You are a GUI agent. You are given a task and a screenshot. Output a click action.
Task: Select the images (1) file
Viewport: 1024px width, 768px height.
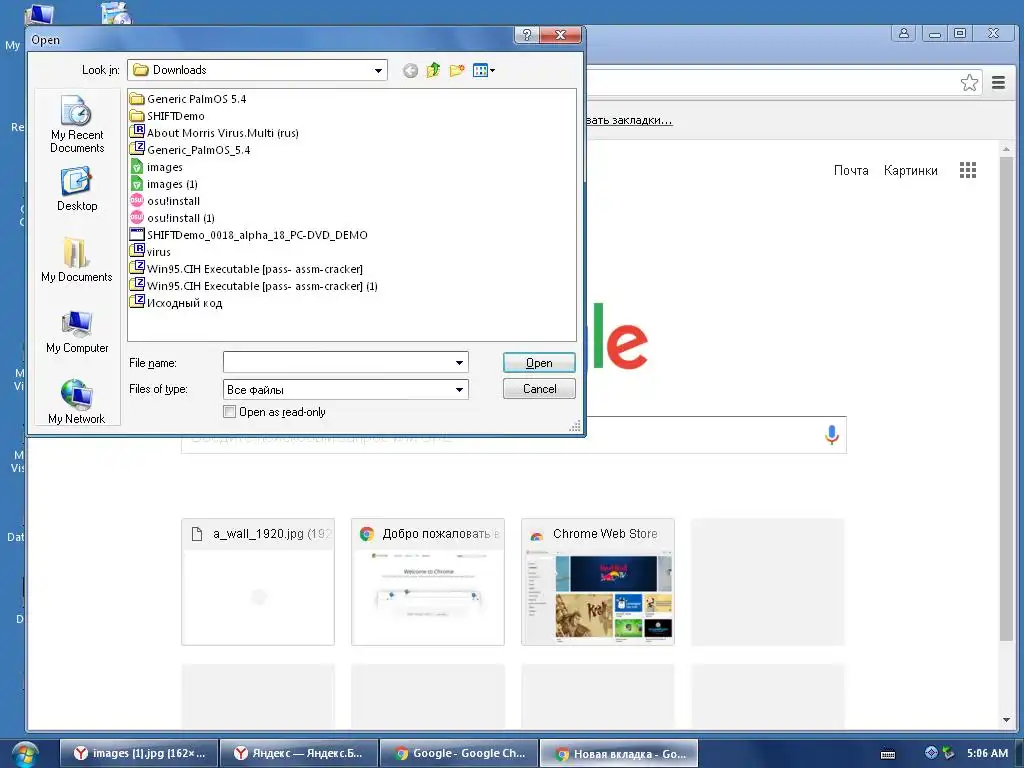[164, 184]
